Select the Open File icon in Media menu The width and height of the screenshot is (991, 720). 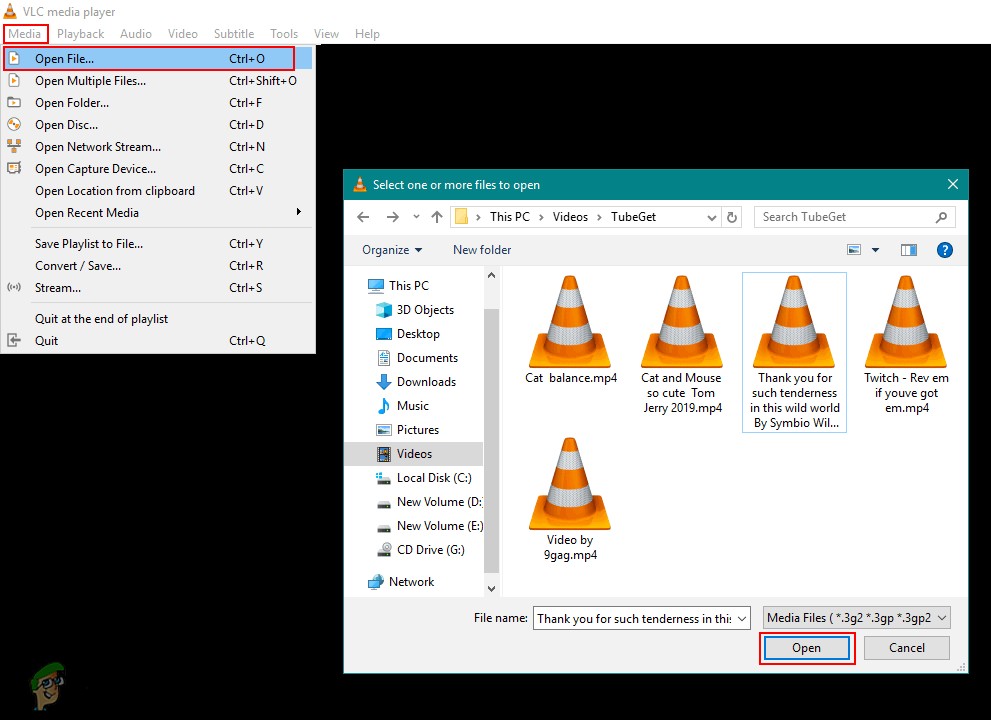click(14, 58)
